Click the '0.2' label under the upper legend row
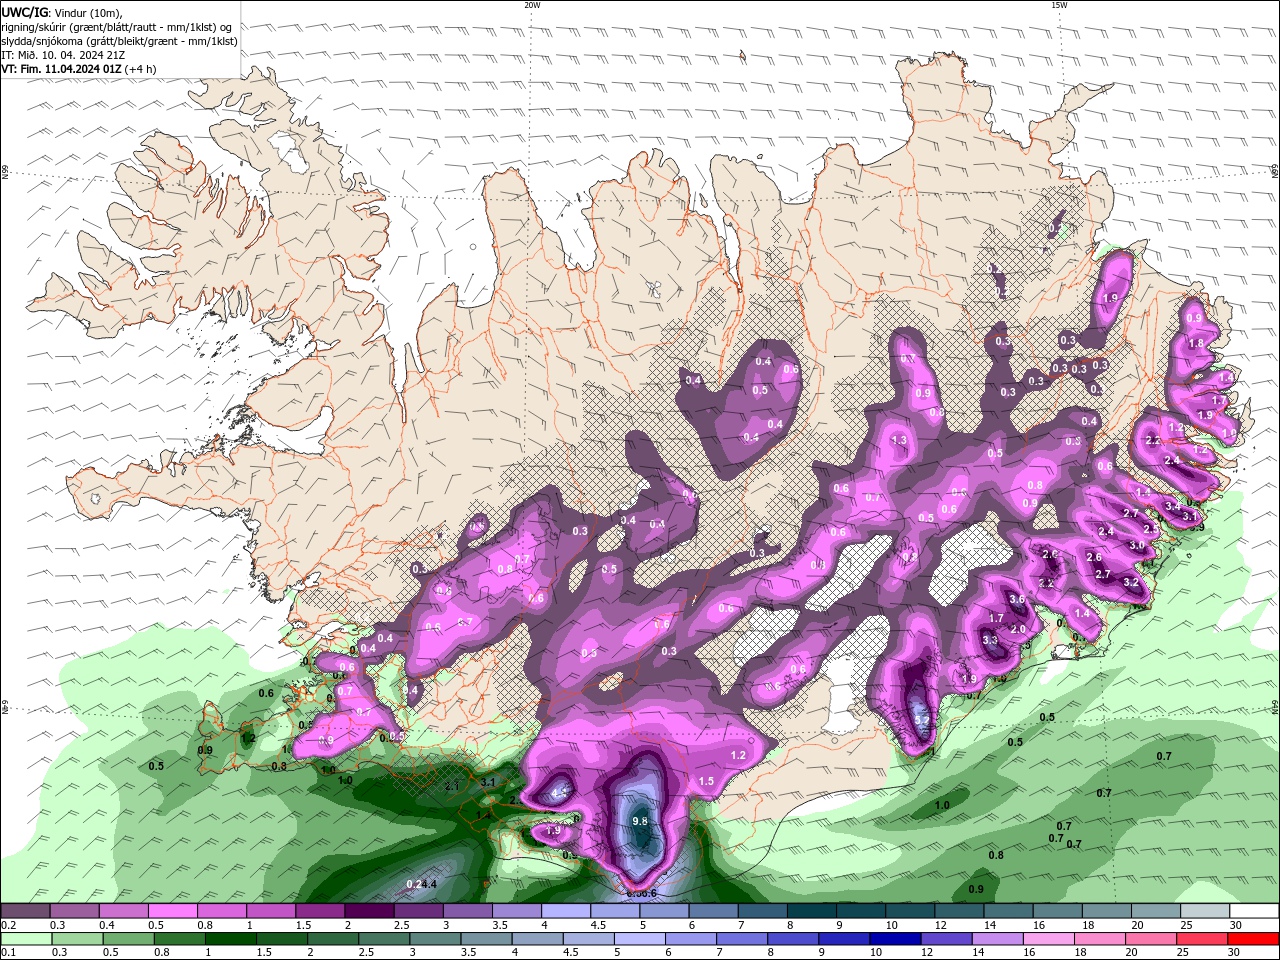 8,925
